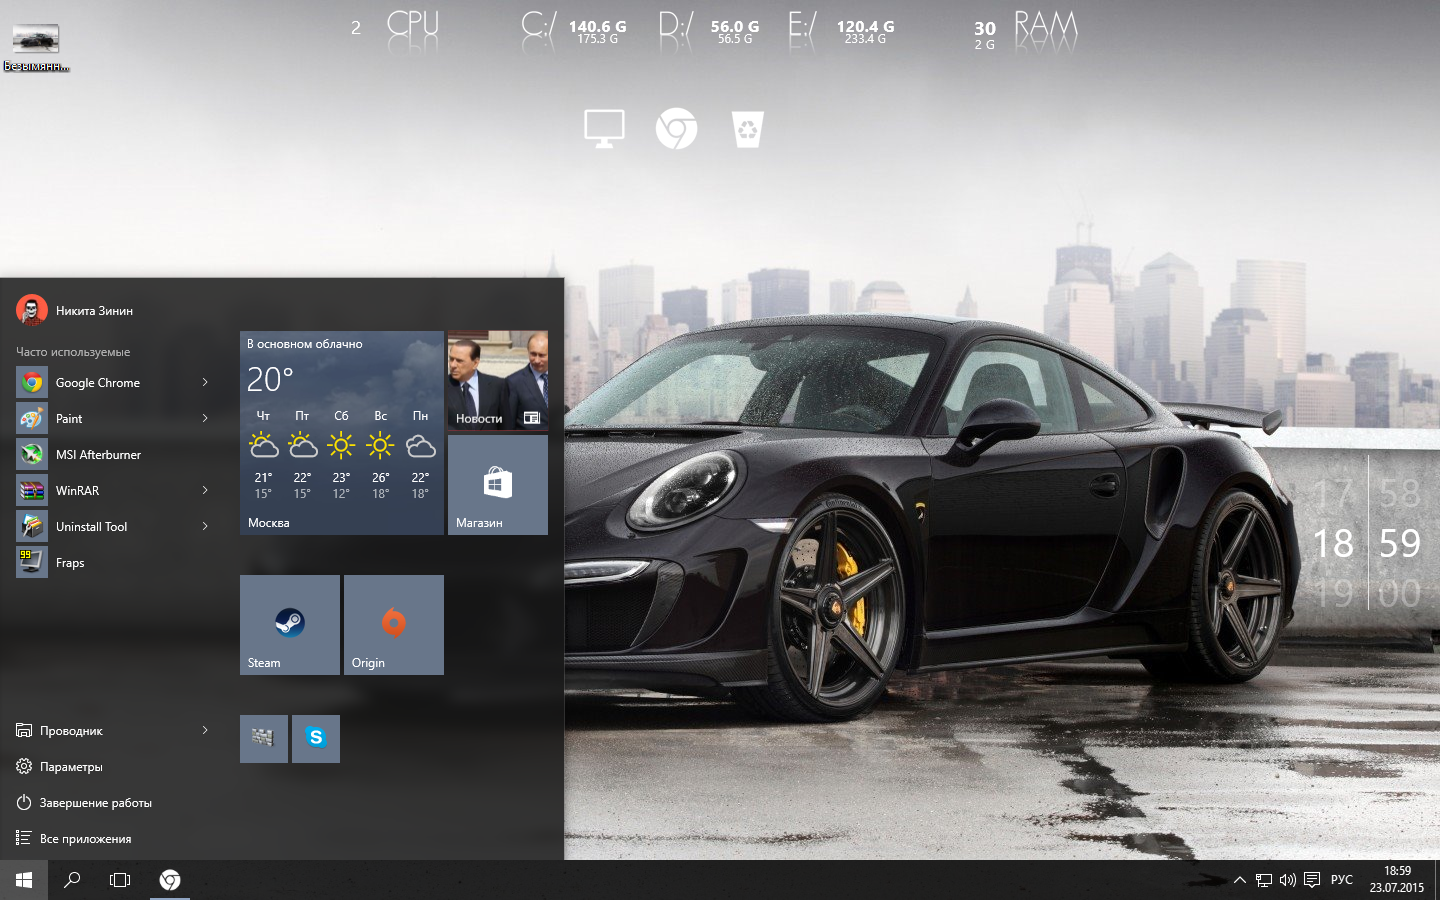Viewport: 1440px width, 900px height.
Task: Open network icon in system tray
Action: pyautogui.click(x=1264, y=880)
